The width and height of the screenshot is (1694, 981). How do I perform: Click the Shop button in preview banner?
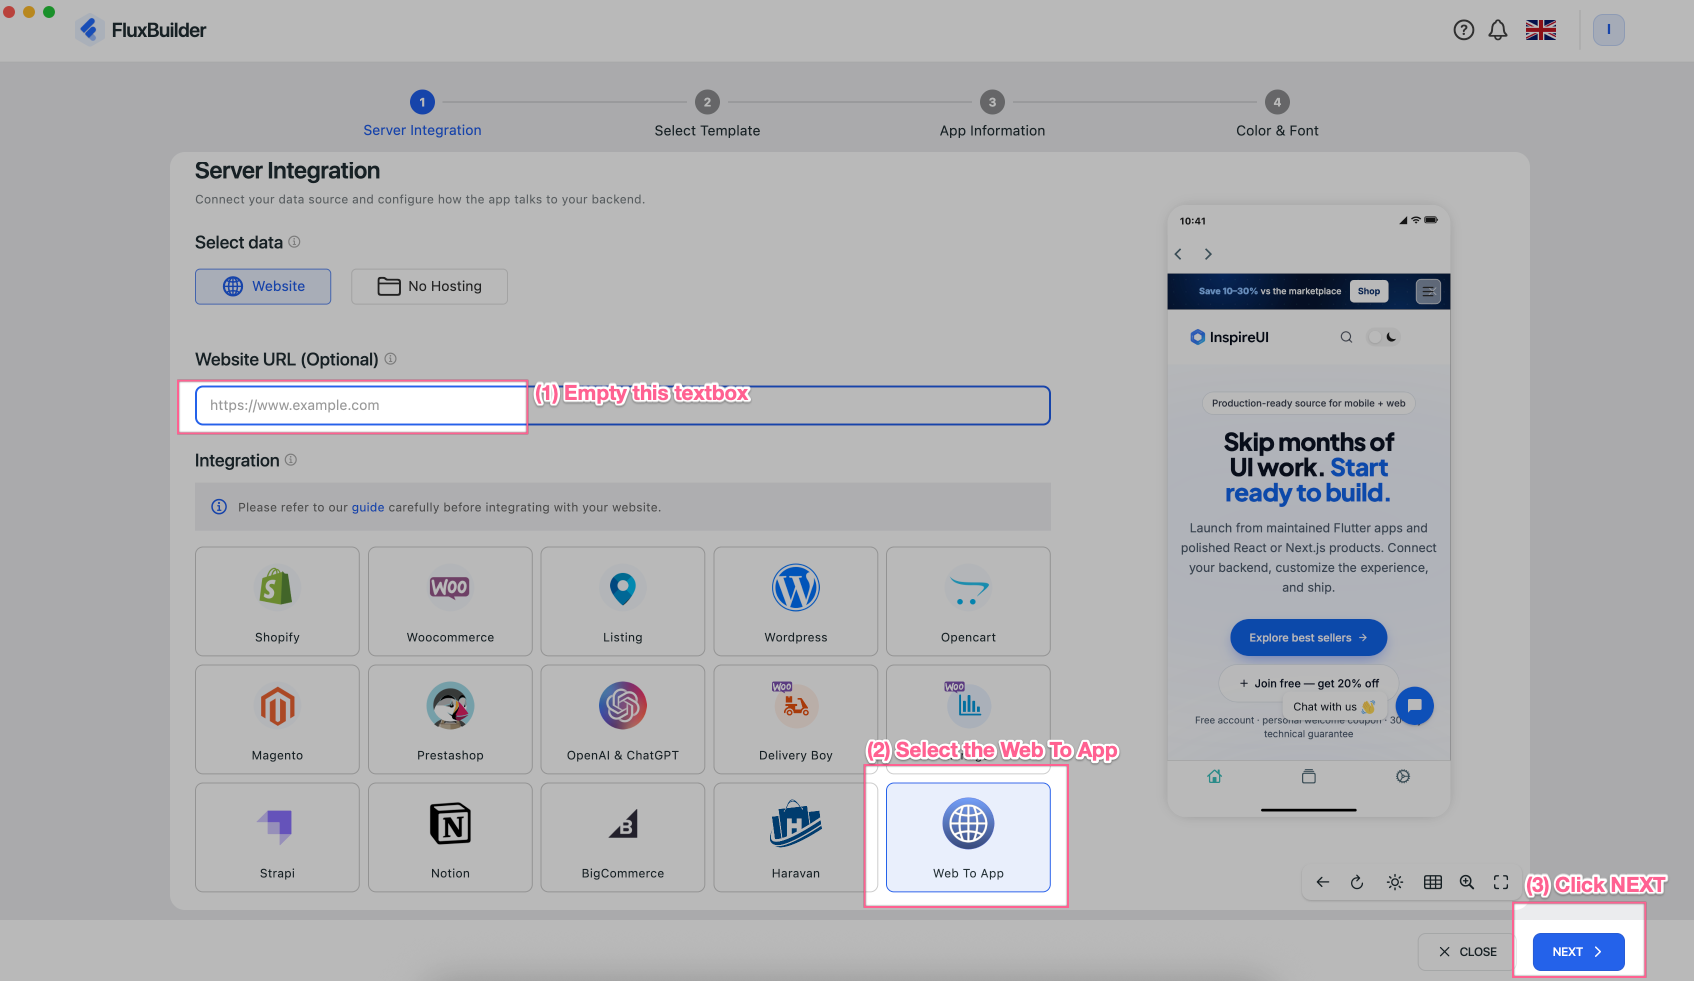pyautogui.click(x=1369, y=291)
